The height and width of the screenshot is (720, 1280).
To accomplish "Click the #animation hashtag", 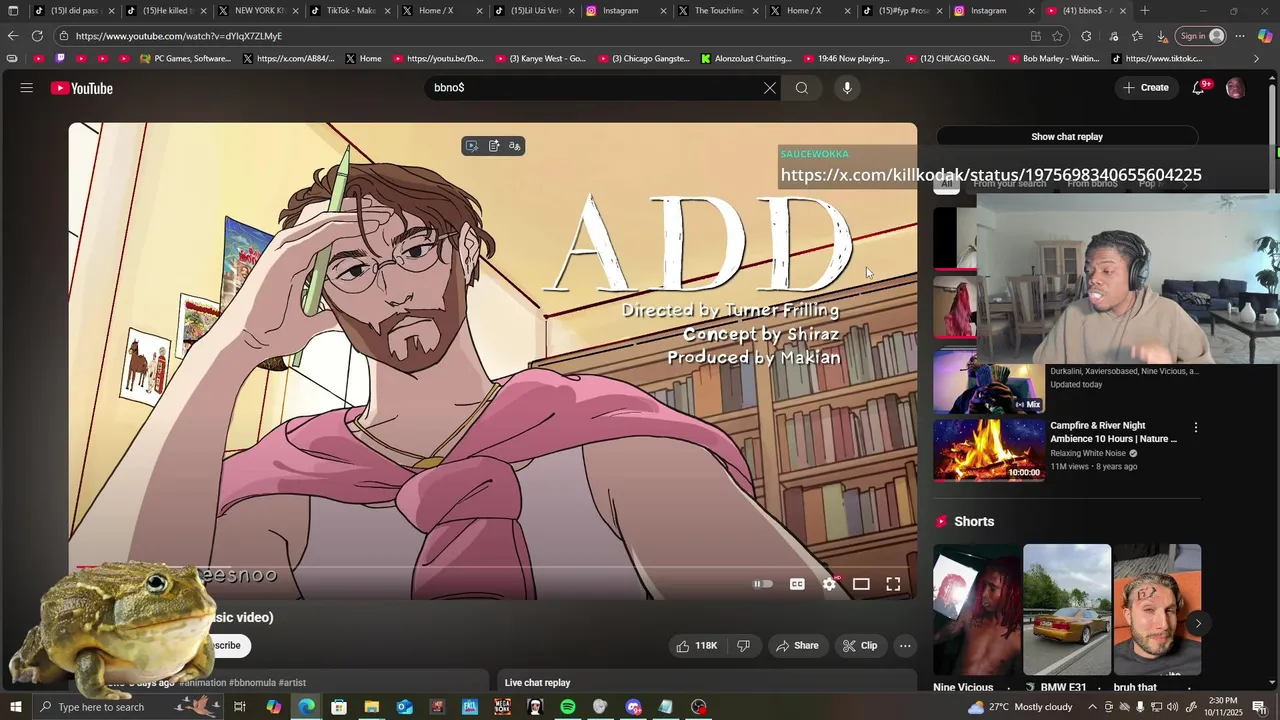I will (203, 683).
